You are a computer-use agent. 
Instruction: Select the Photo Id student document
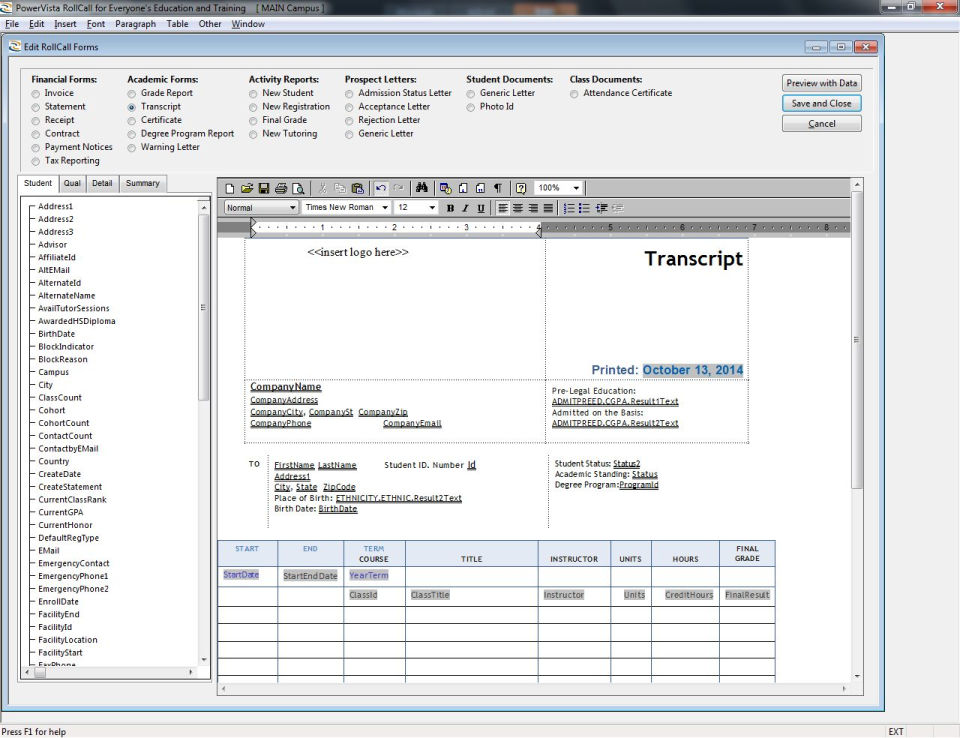coord(470,107)
